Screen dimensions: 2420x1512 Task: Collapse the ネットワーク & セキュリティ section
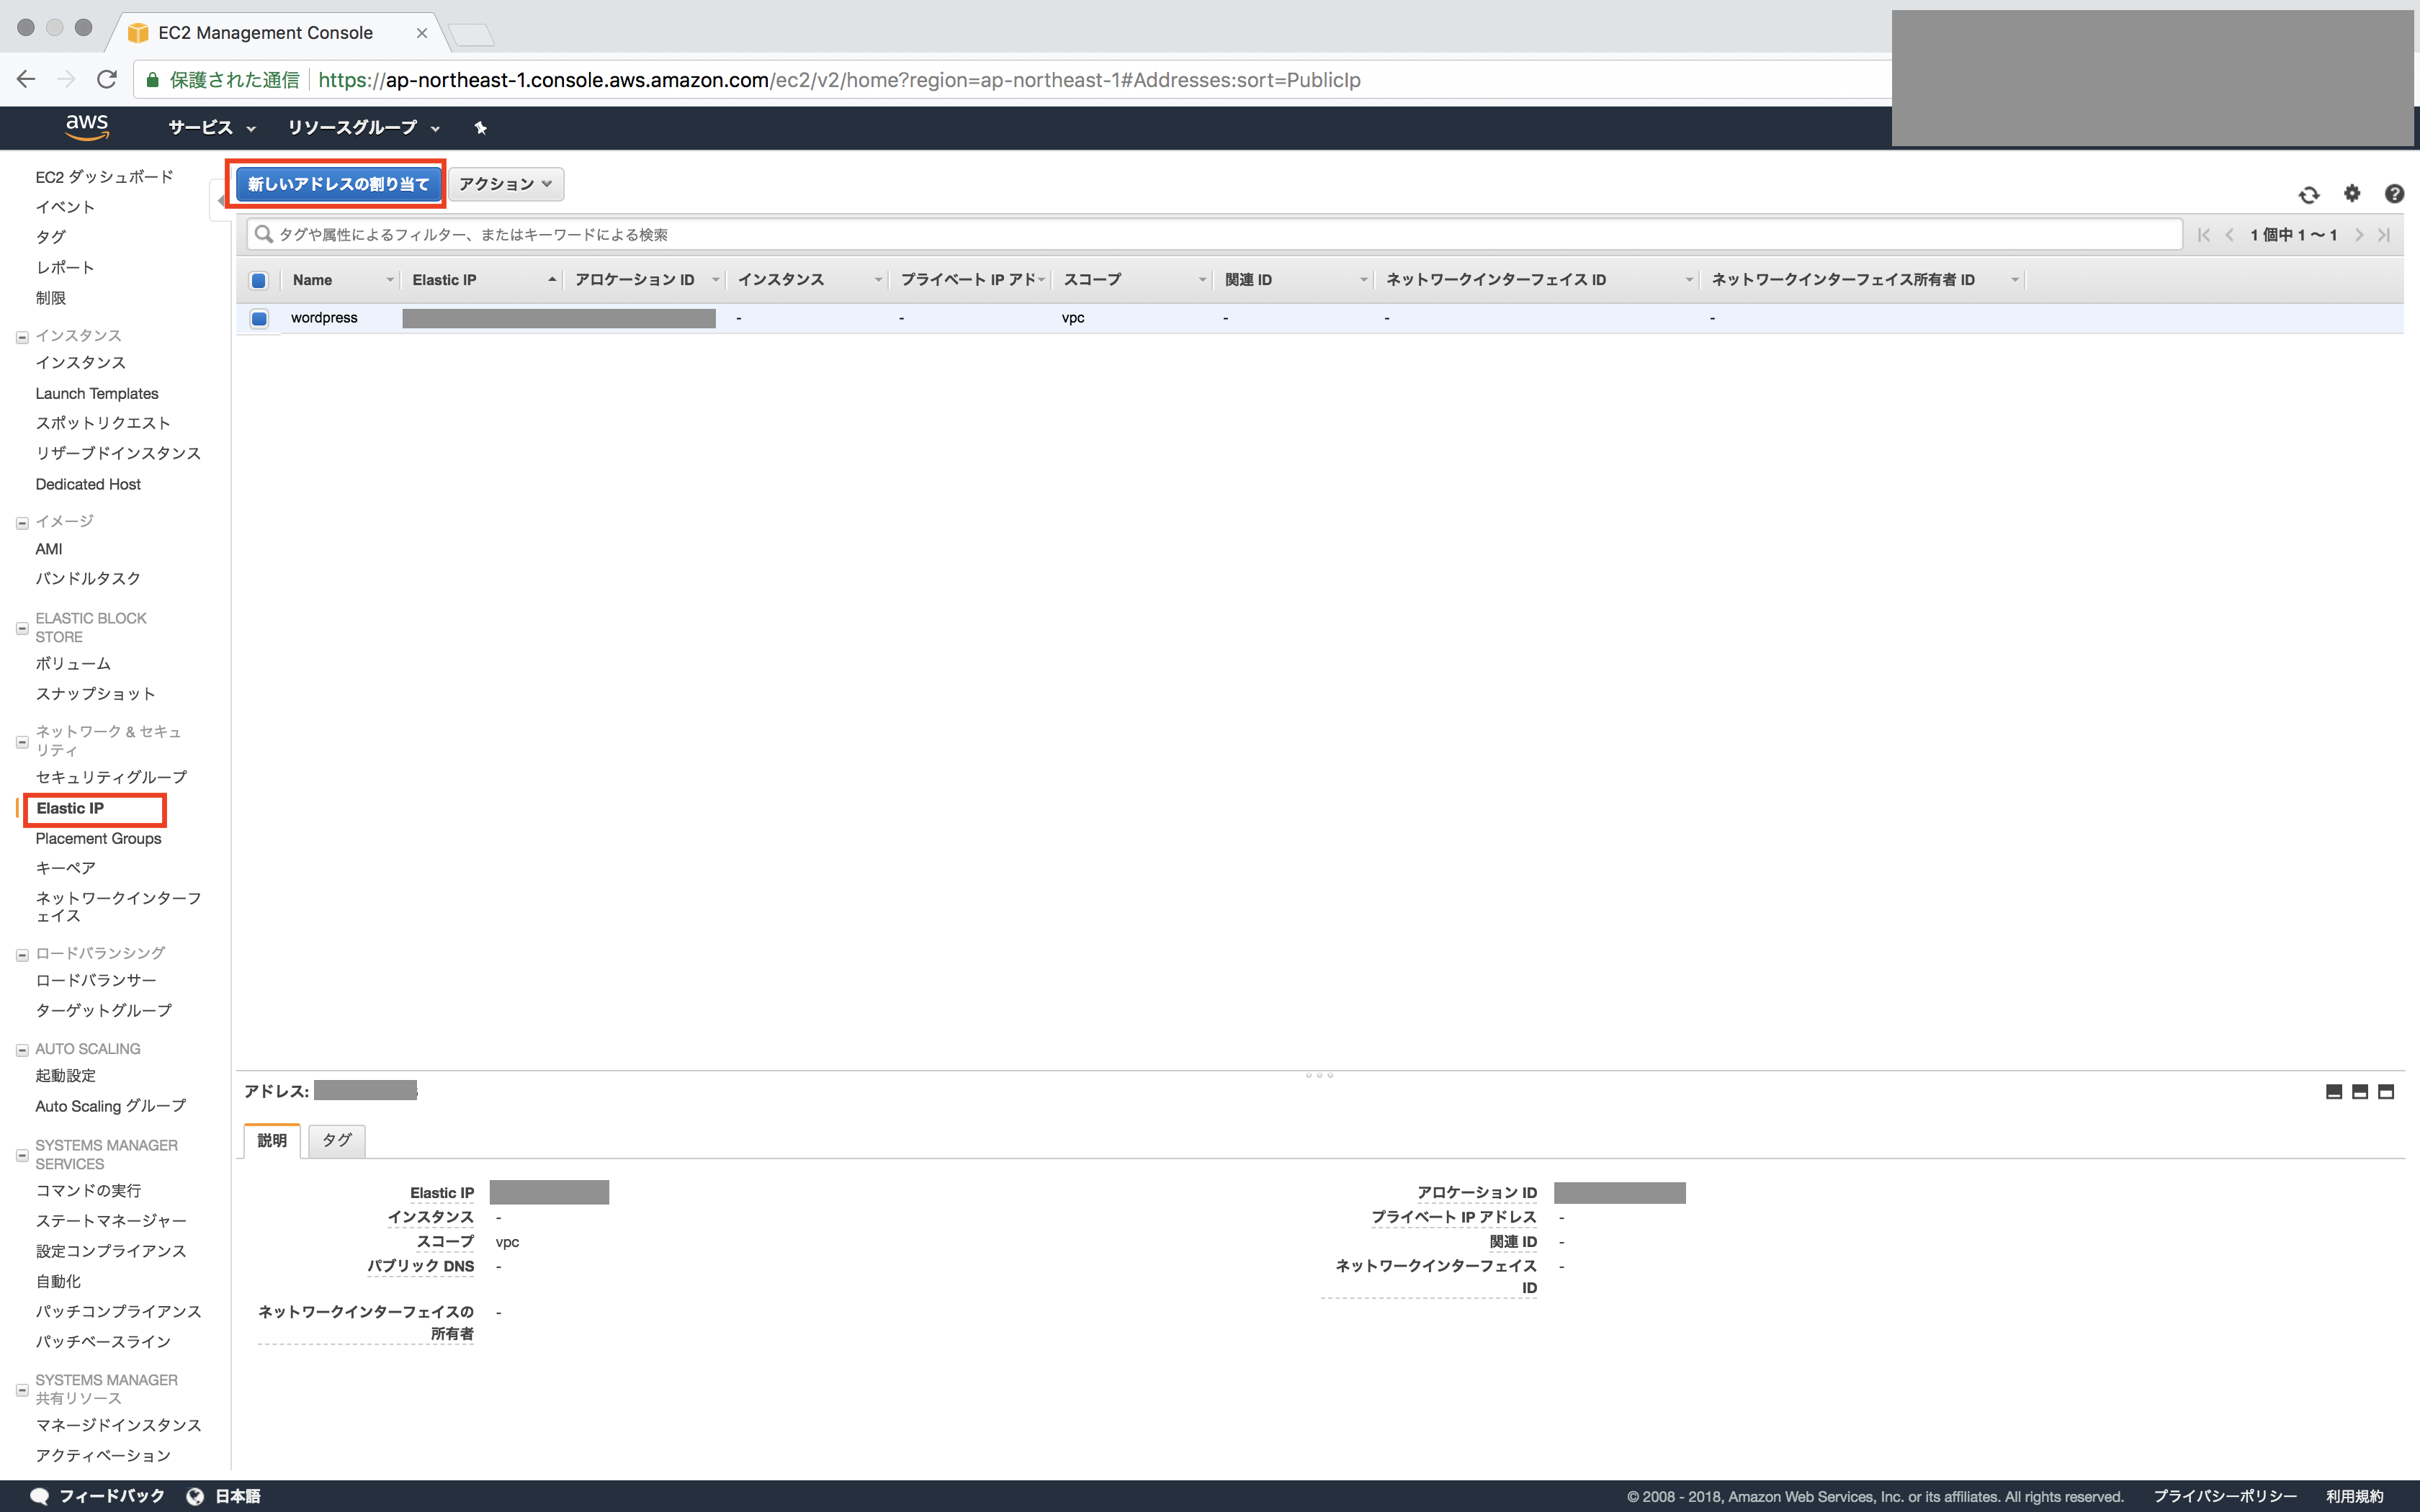(22, 742)
